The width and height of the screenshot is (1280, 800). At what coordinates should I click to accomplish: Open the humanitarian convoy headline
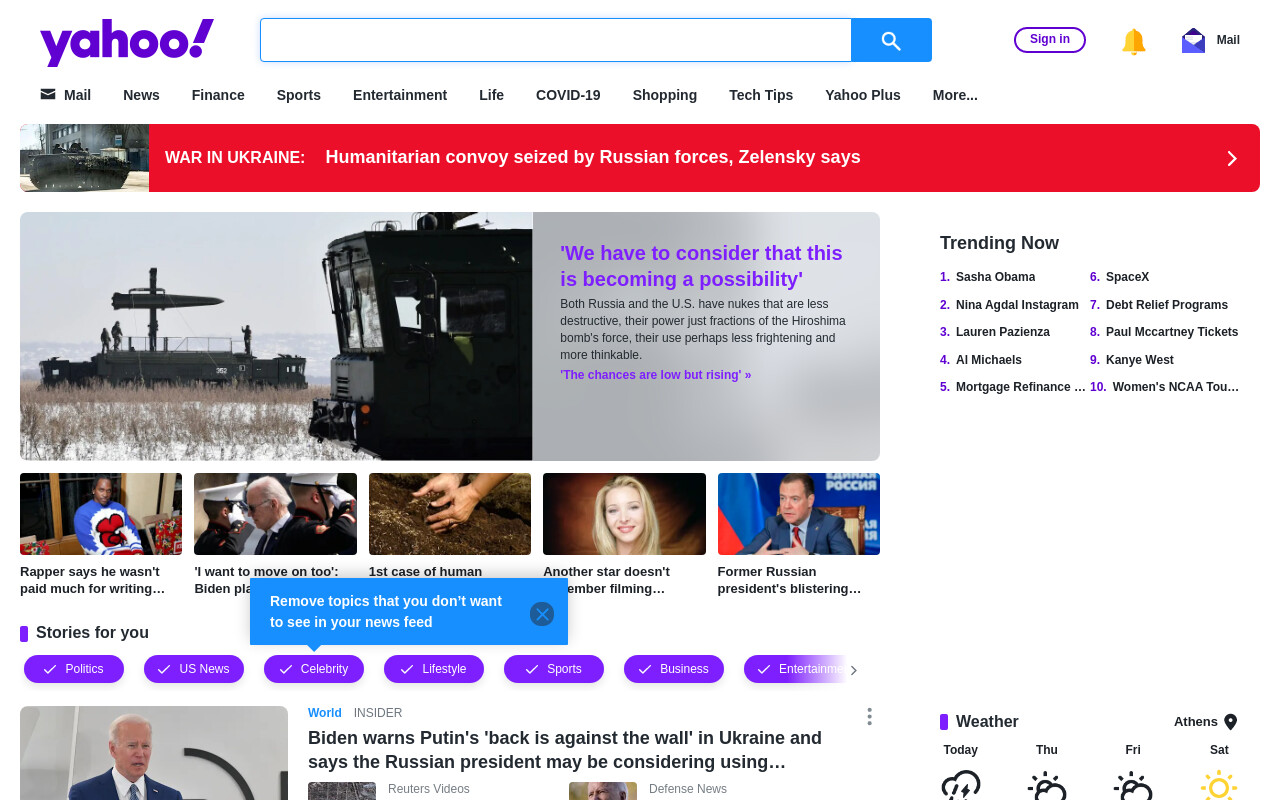click(x=593, y=157)
